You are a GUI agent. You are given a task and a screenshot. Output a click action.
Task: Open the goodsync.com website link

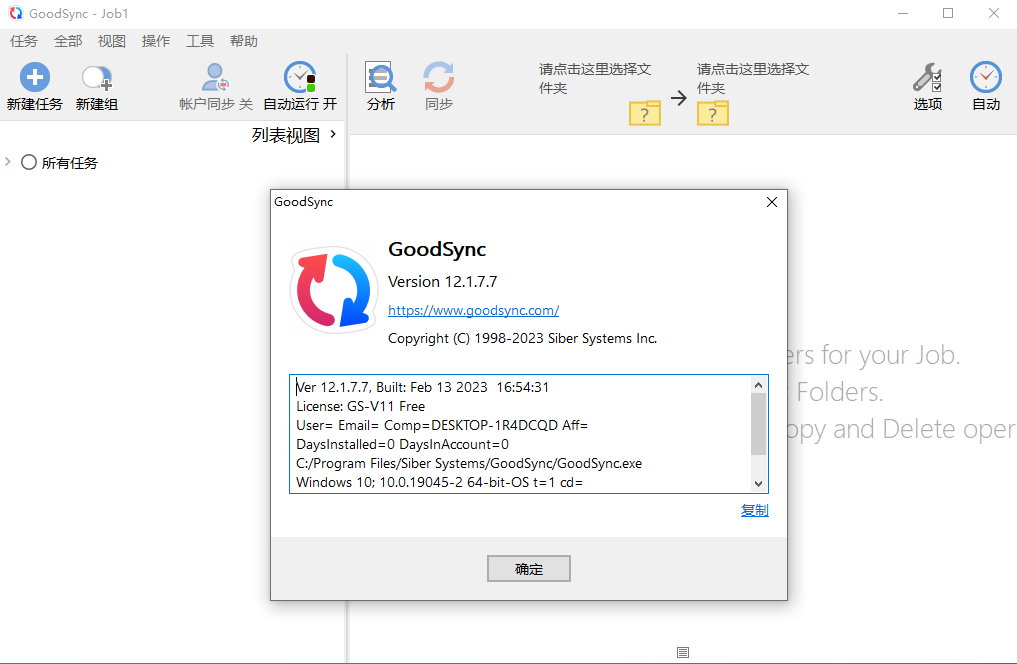(x=473, y=310)
